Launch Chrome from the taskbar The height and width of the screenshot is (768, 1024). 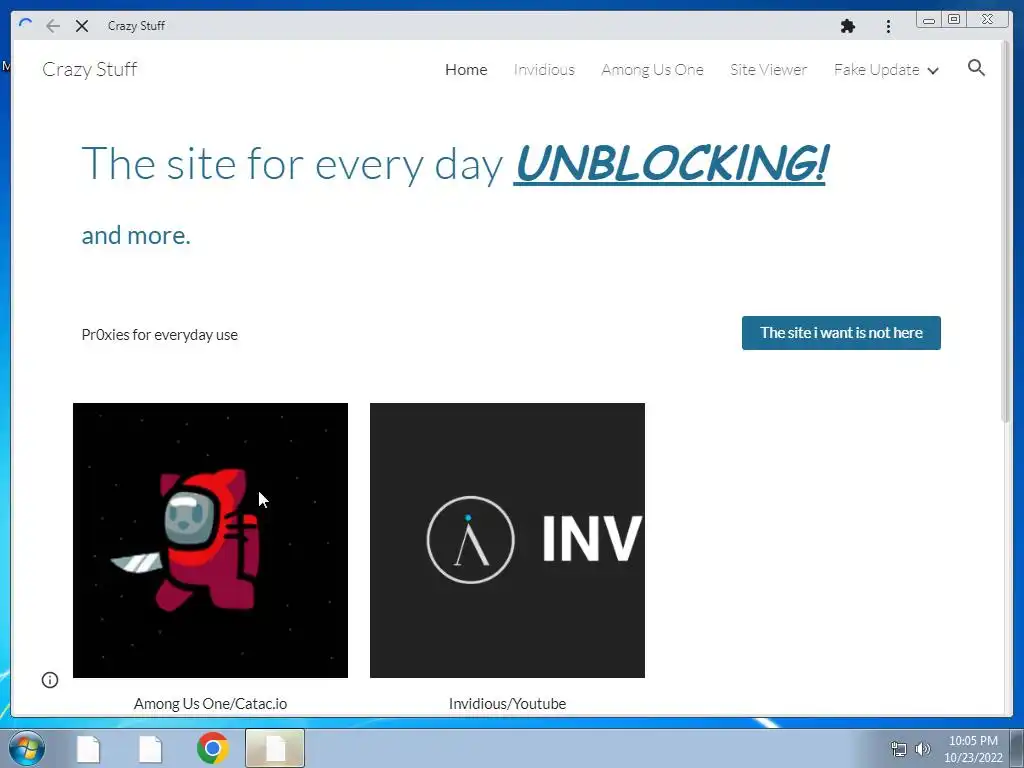(x=212, y=748)
